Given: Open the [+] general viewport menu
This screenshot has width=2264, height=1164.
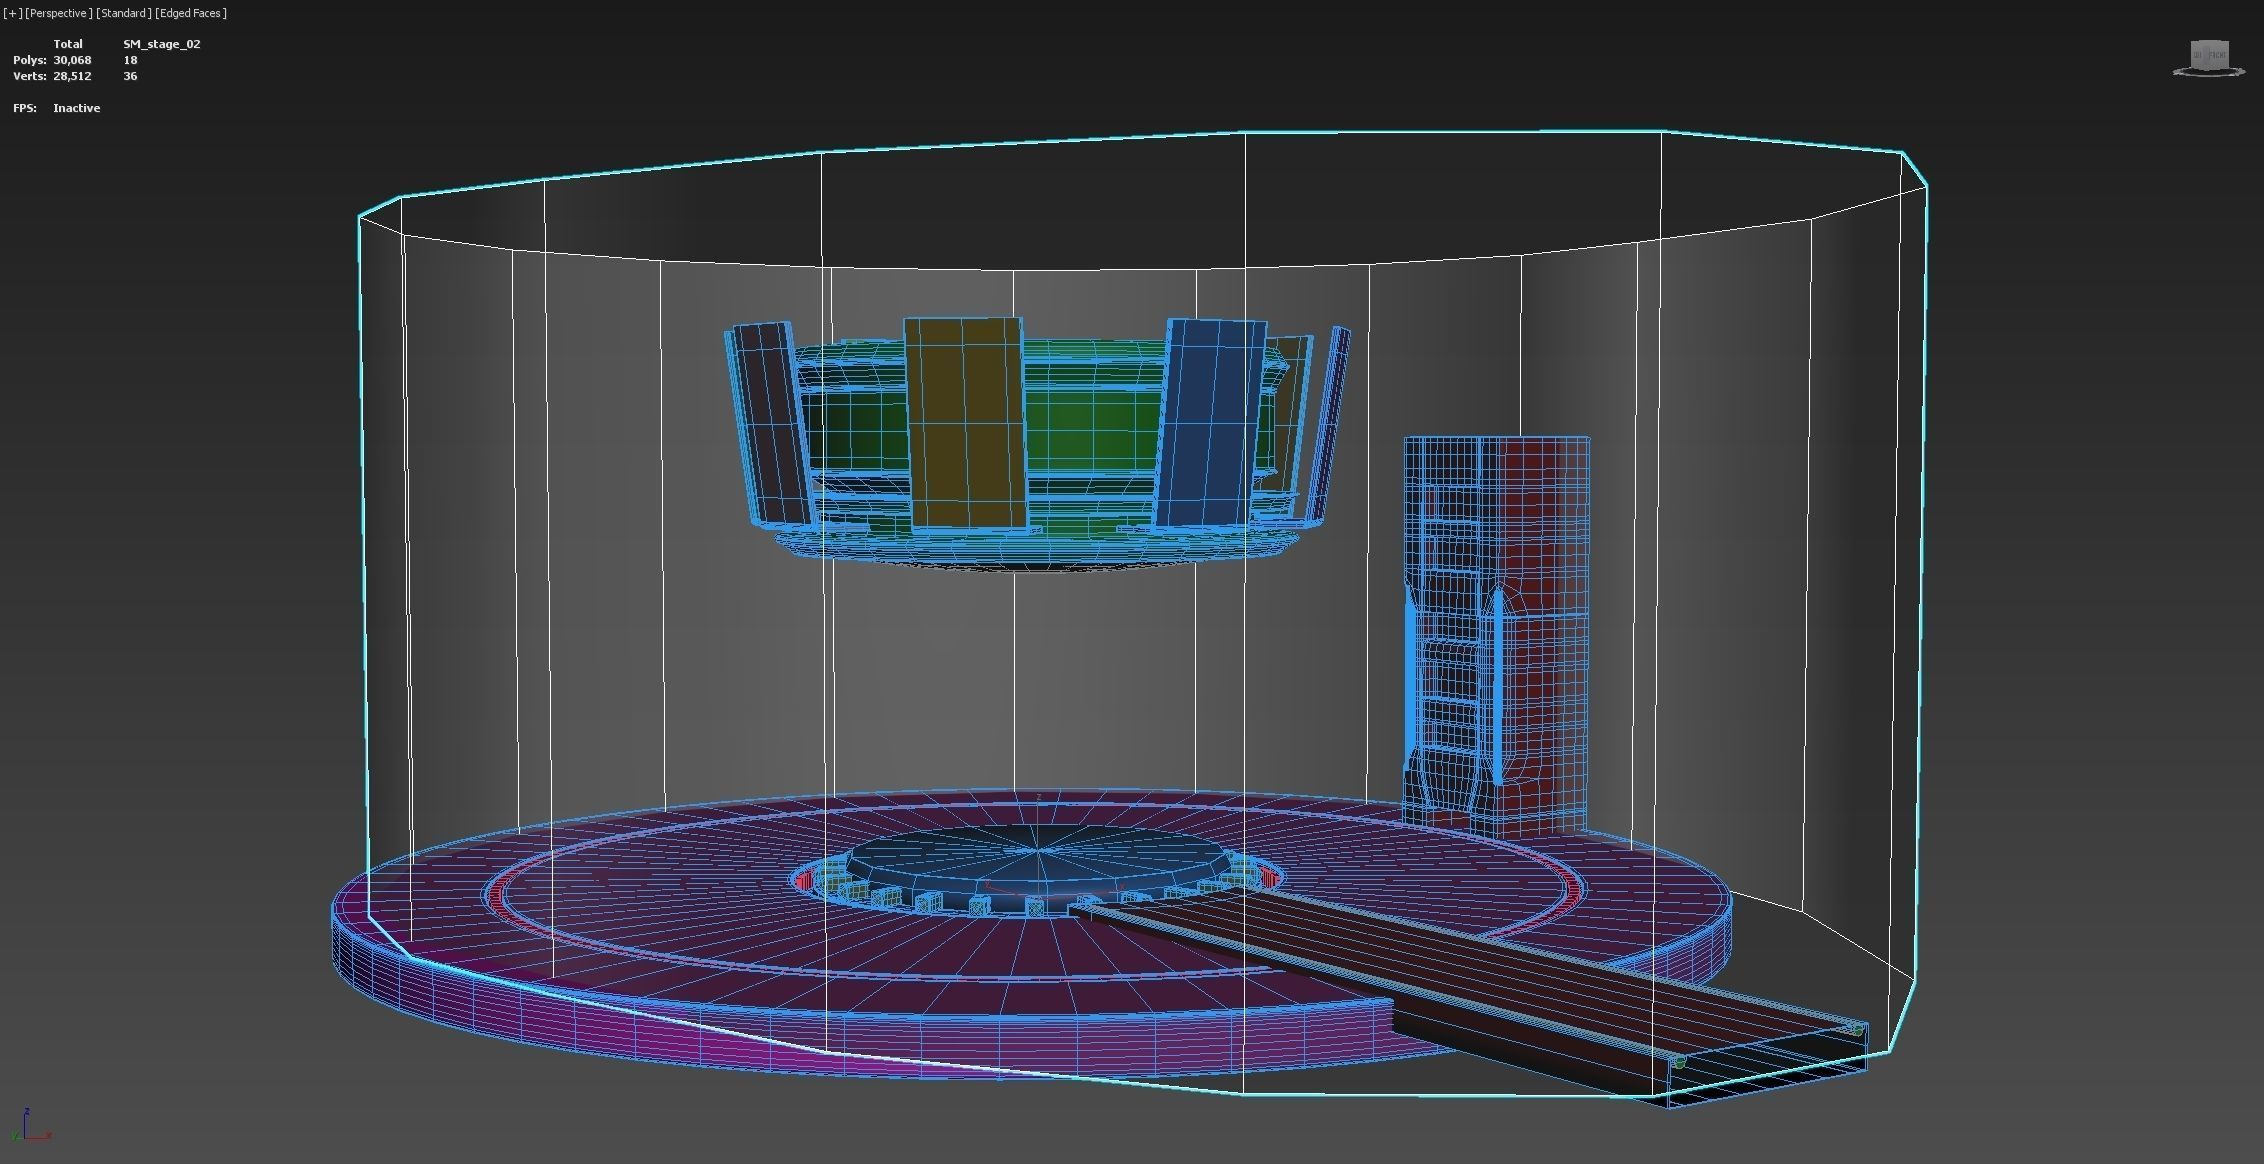Looking at the screenshot, I should pos(12,13).
